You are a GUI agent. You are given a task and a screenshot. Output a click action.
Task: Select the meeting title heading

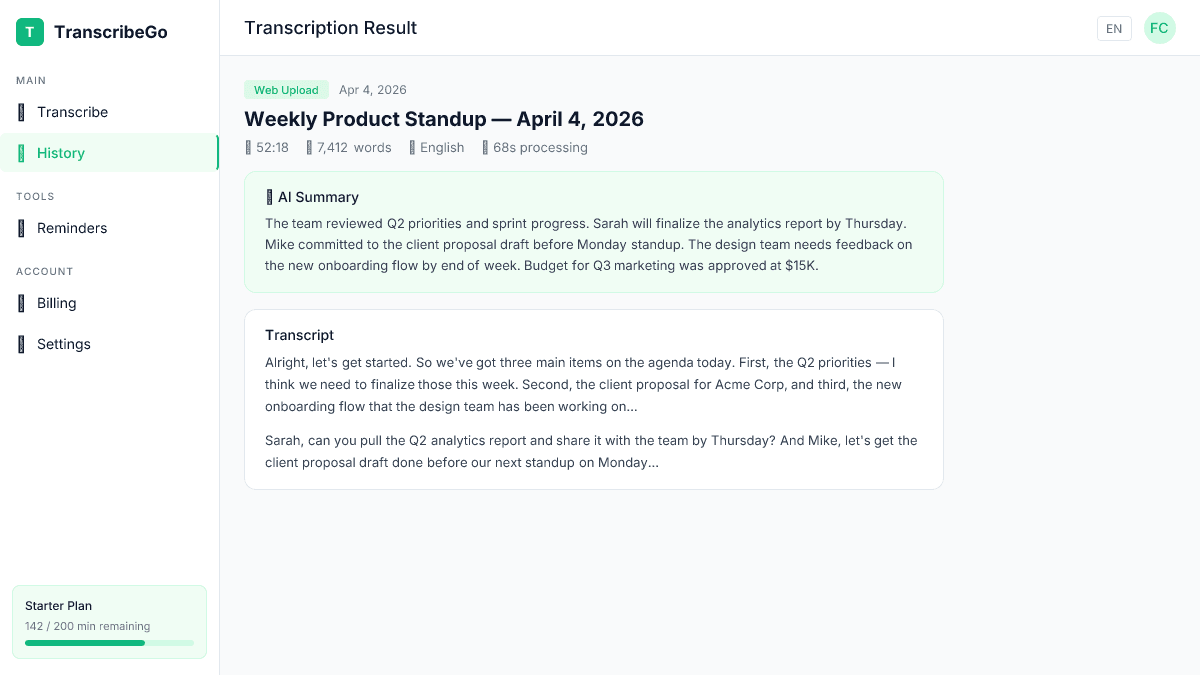click(444, 119)
